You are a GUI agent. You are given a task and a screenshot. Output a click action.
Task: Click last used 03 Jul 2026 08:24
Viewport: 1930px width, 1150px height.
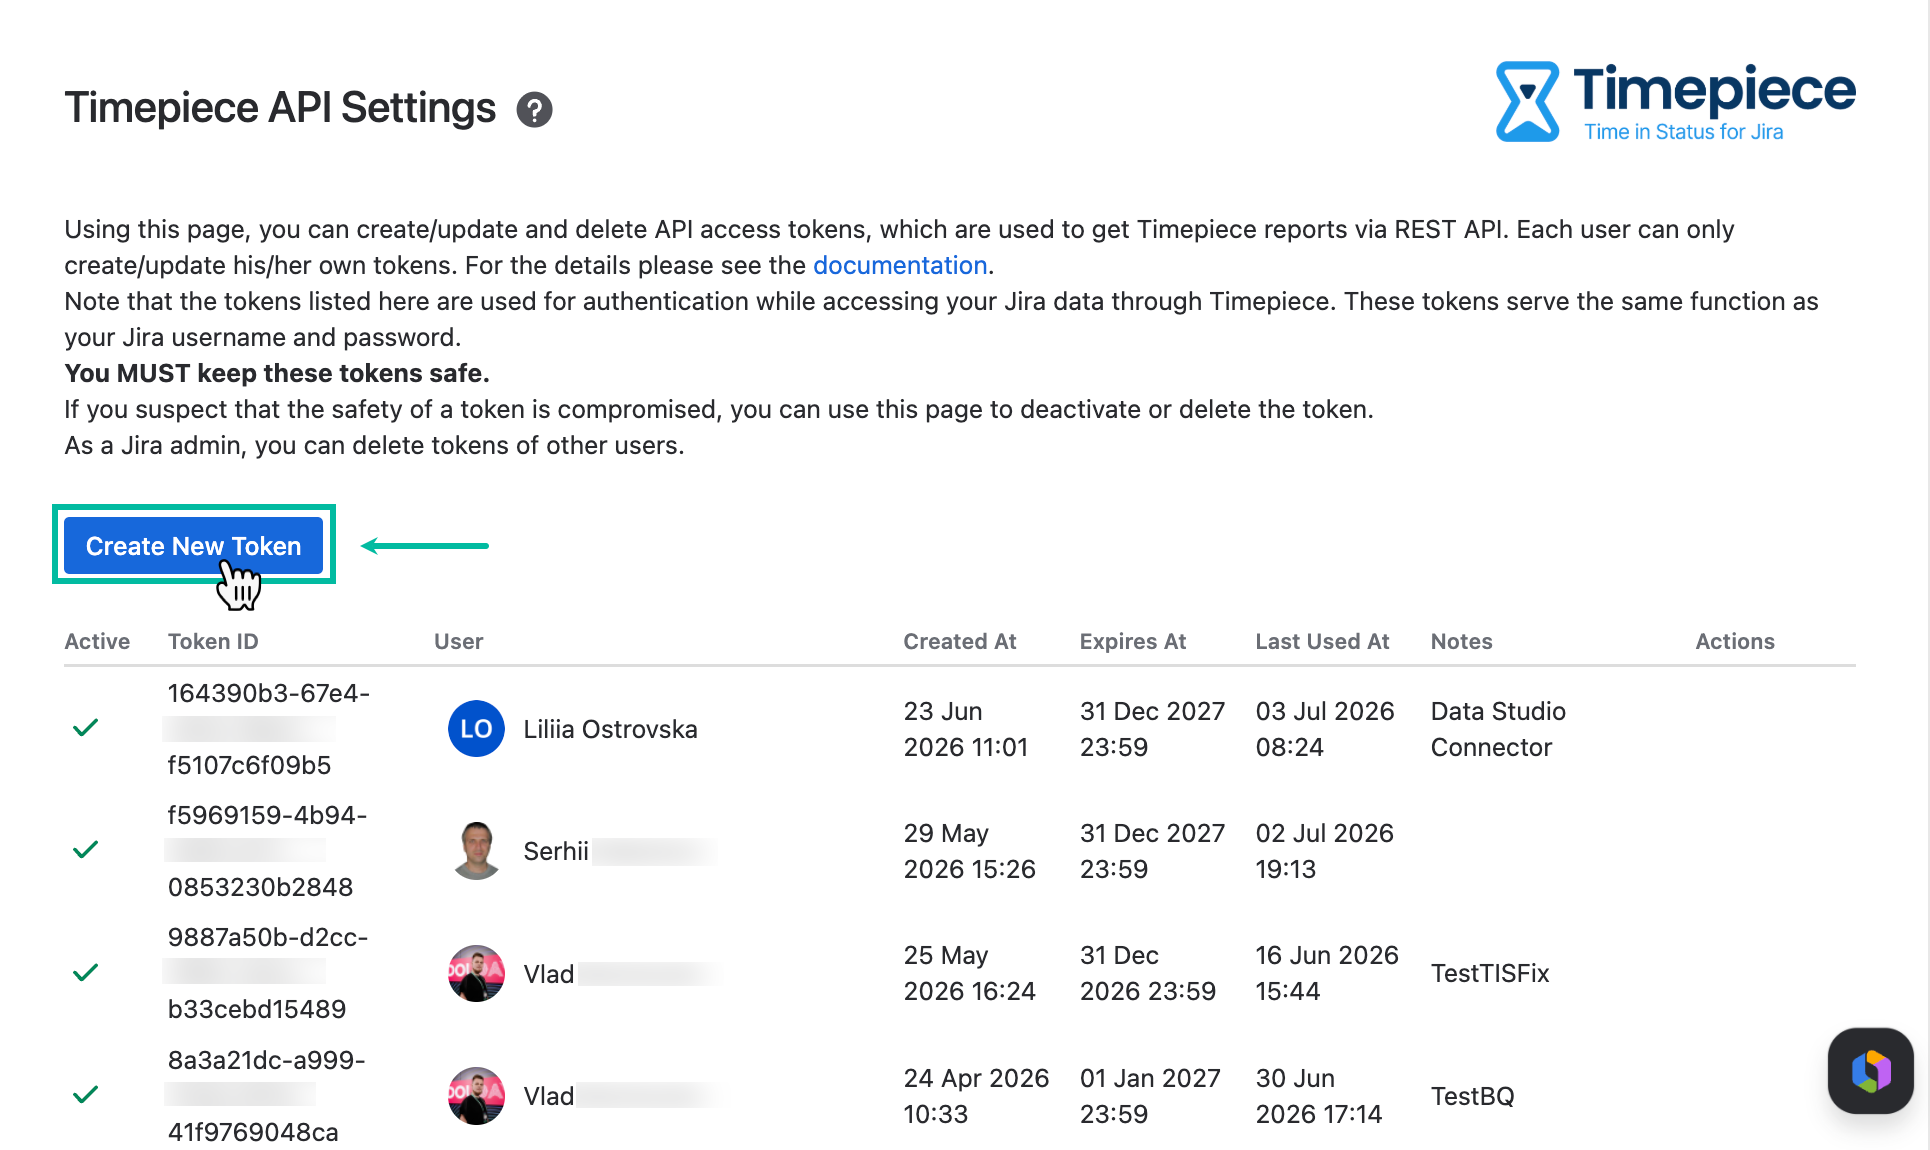(x=1325, y=729)
